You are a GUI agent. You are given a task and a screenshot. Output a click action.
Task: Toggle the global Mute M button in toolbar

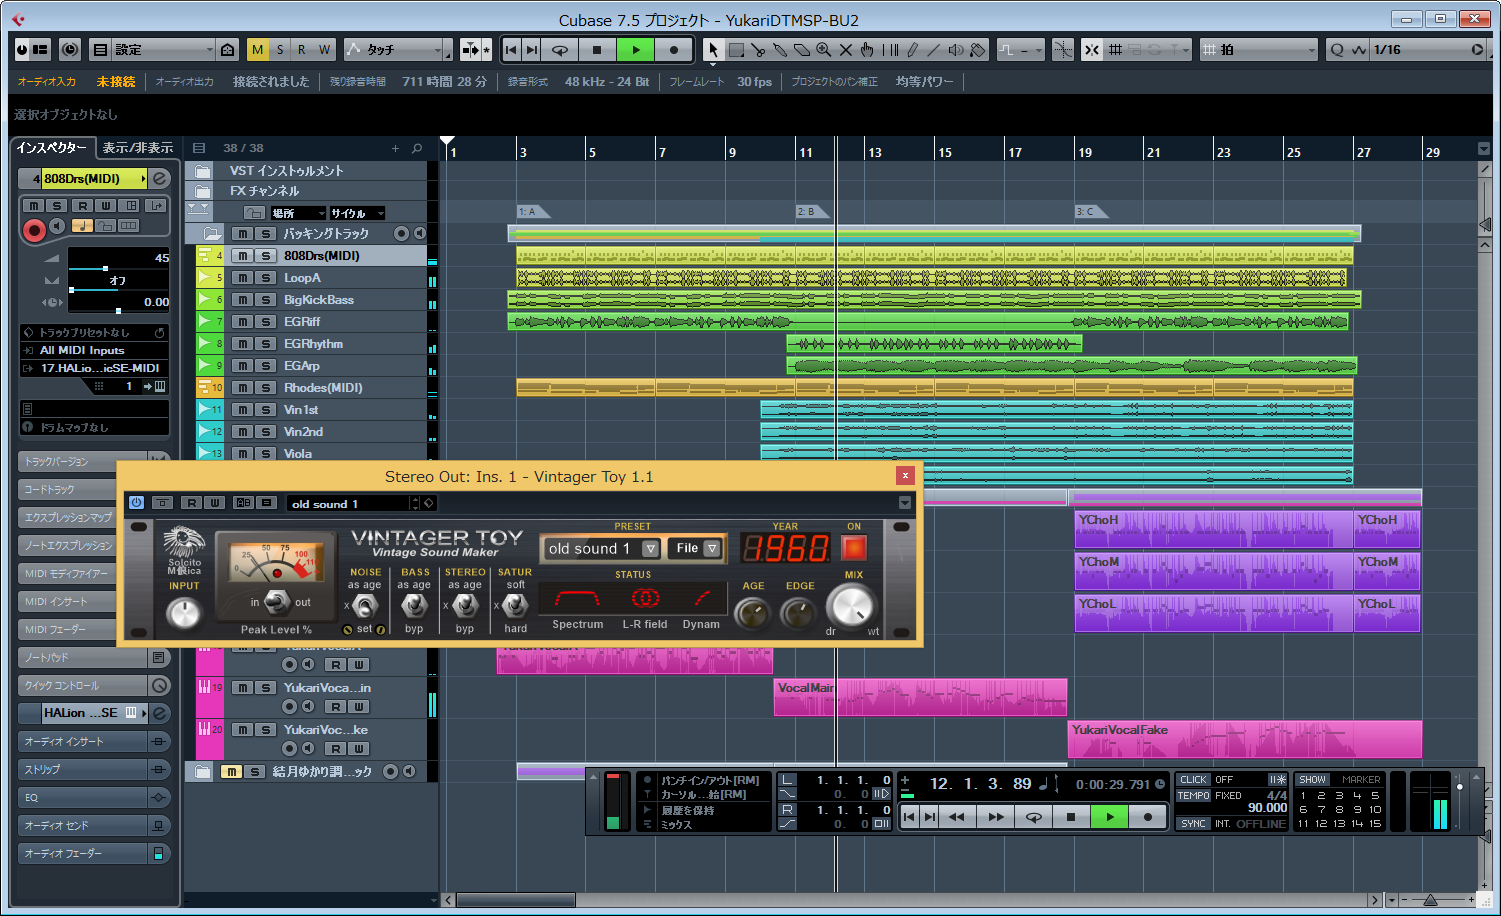tap(258, 49)
